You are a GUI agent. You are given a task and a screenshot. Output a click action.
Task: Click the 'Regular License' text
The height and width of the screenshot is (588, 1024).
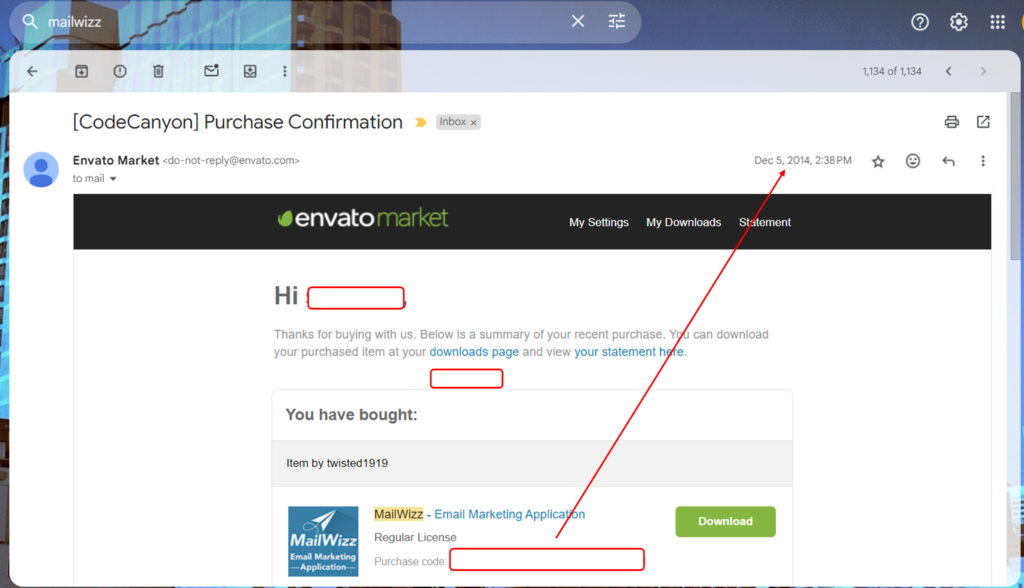415,538
